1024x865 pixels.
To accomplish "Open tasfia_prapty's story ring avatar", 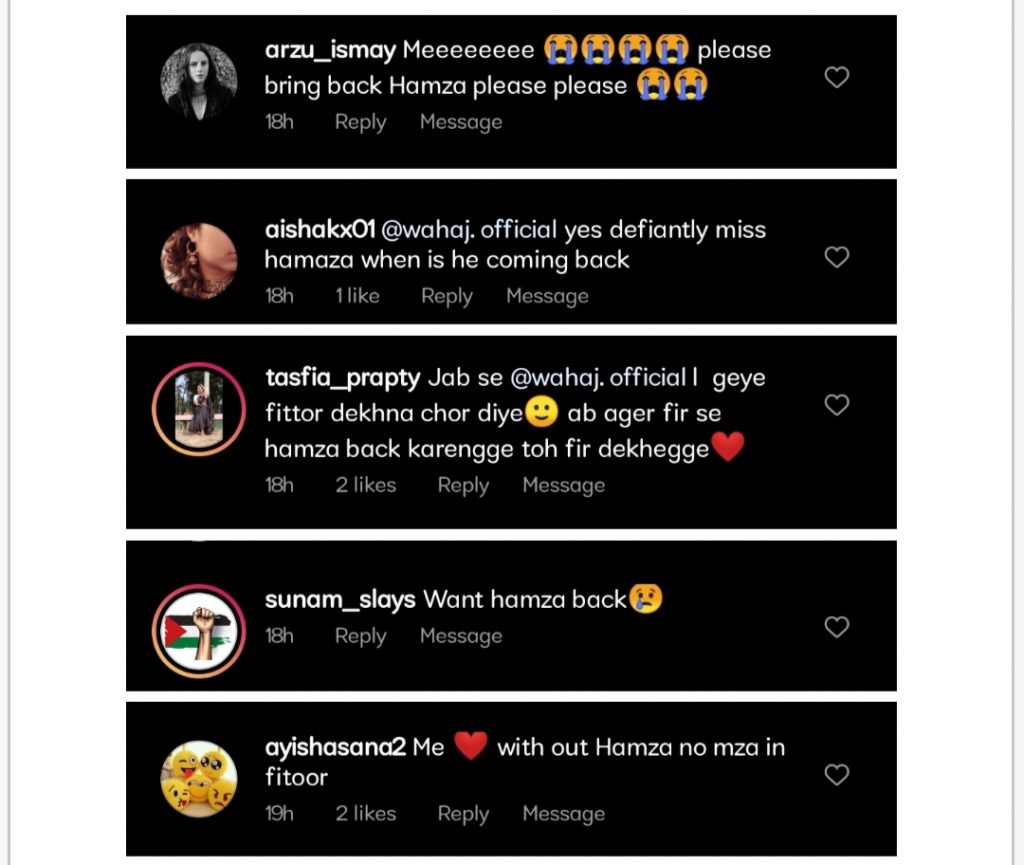I will point(199,409).
